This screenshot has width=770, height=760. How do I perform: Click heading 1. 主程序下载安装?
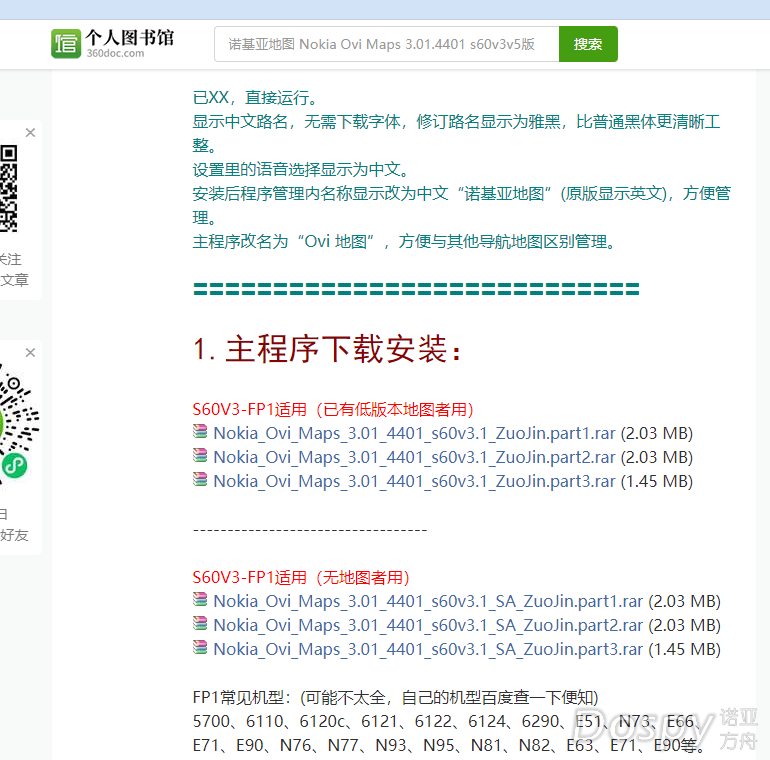[x=328, y=350]
